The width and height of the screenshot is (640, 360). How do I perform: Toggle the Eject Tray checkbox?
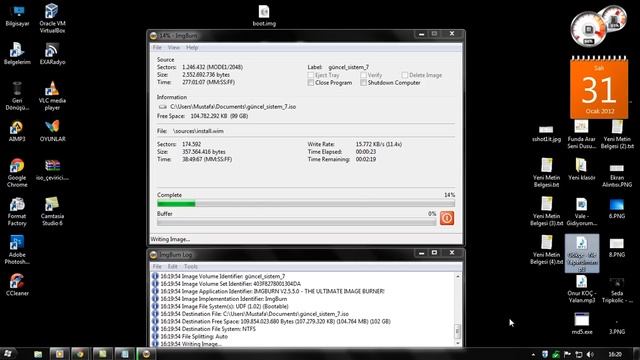311,75
